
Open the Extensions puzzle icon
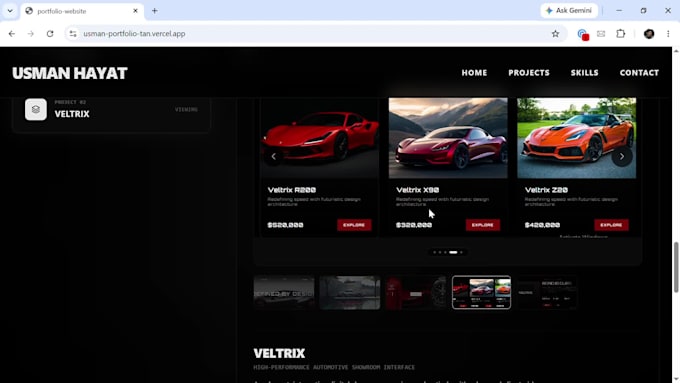click(x=621, y=34)
